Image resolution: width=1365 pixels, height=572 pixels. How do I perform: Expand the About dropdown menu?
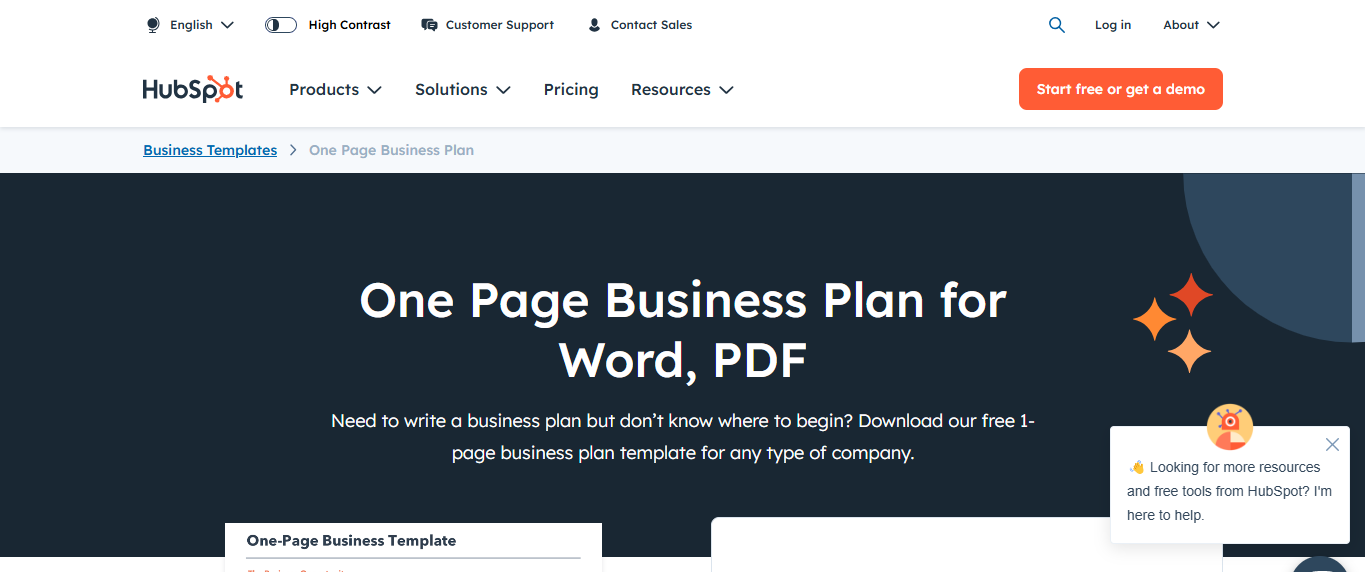[1191, 25]
